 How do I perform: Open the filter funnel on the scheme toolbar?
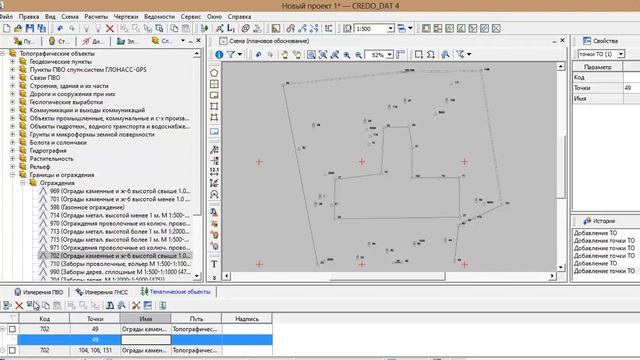click(231, 54)
